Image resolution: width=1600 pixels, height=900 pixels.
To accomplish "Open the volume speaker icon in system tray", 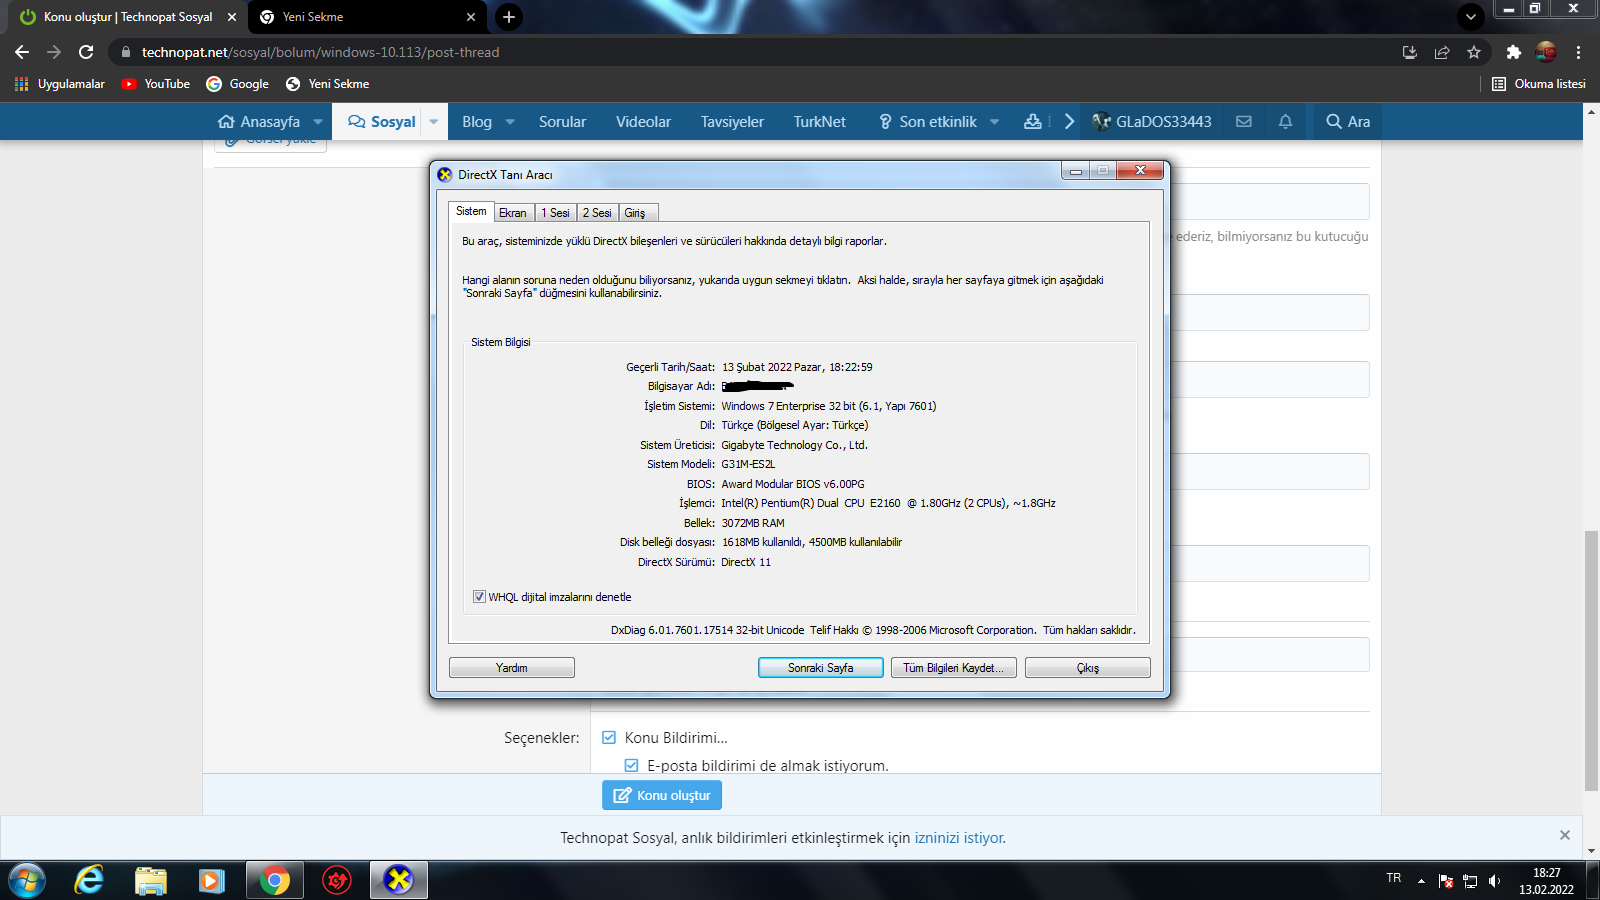I will click(x=1495, y=881).
